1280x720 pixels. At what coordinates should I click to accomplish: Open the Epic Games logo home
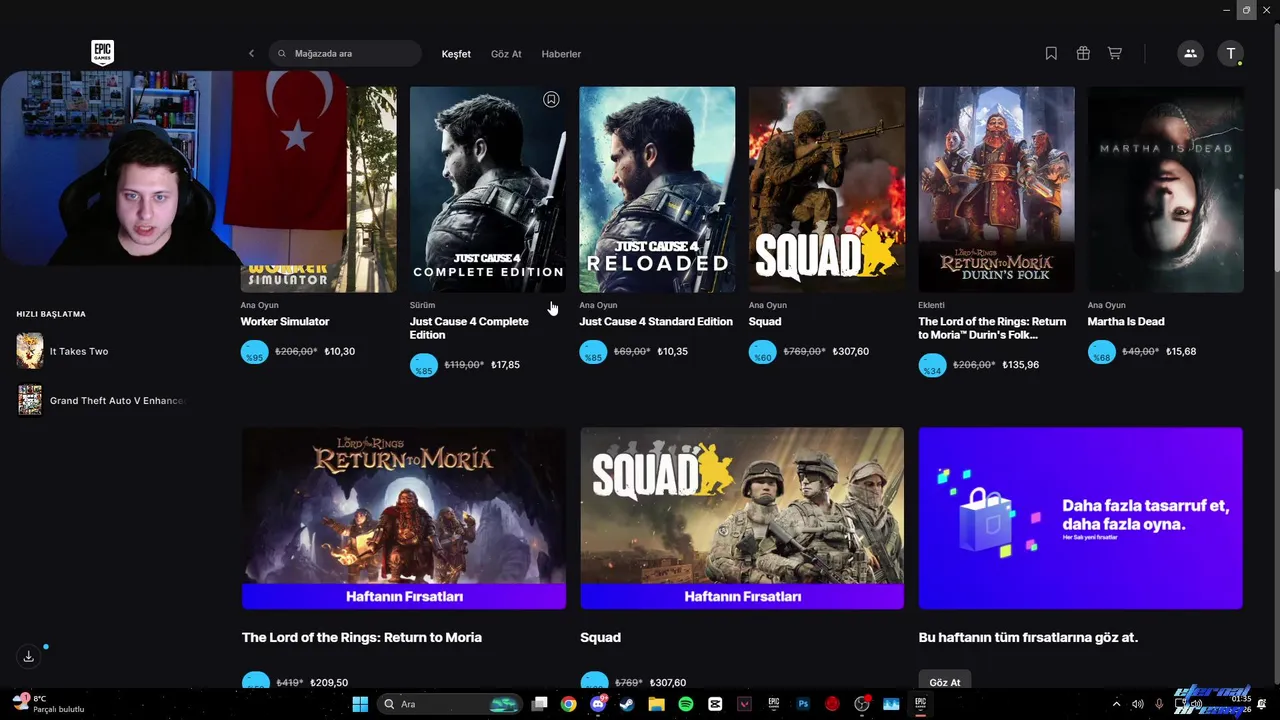pyautogui.click(x=102, y=53)
